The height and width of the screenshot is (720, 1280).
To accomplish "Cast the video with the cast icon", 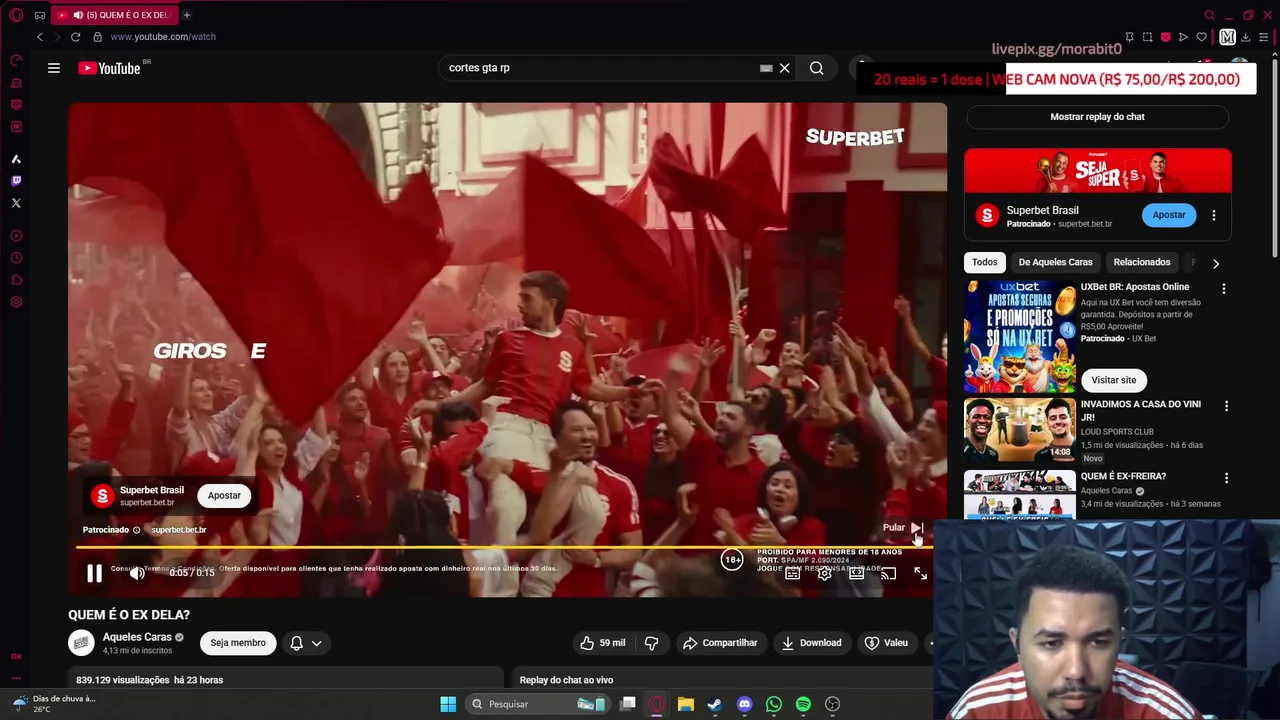I will (x=888, y=573).
